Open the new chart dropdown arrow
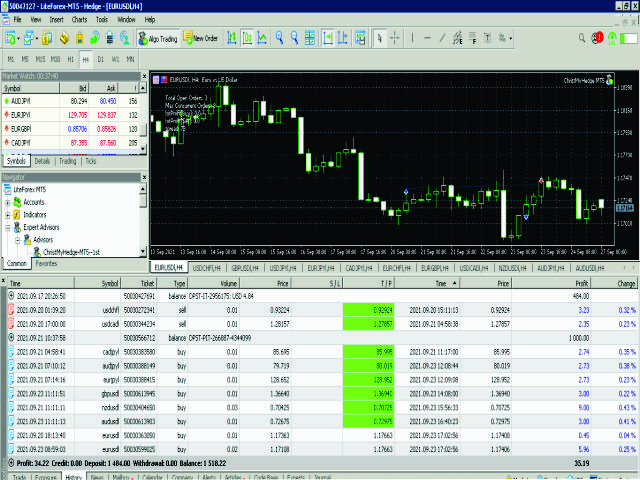This screenshot has width=640, height=480. [18, 39]
